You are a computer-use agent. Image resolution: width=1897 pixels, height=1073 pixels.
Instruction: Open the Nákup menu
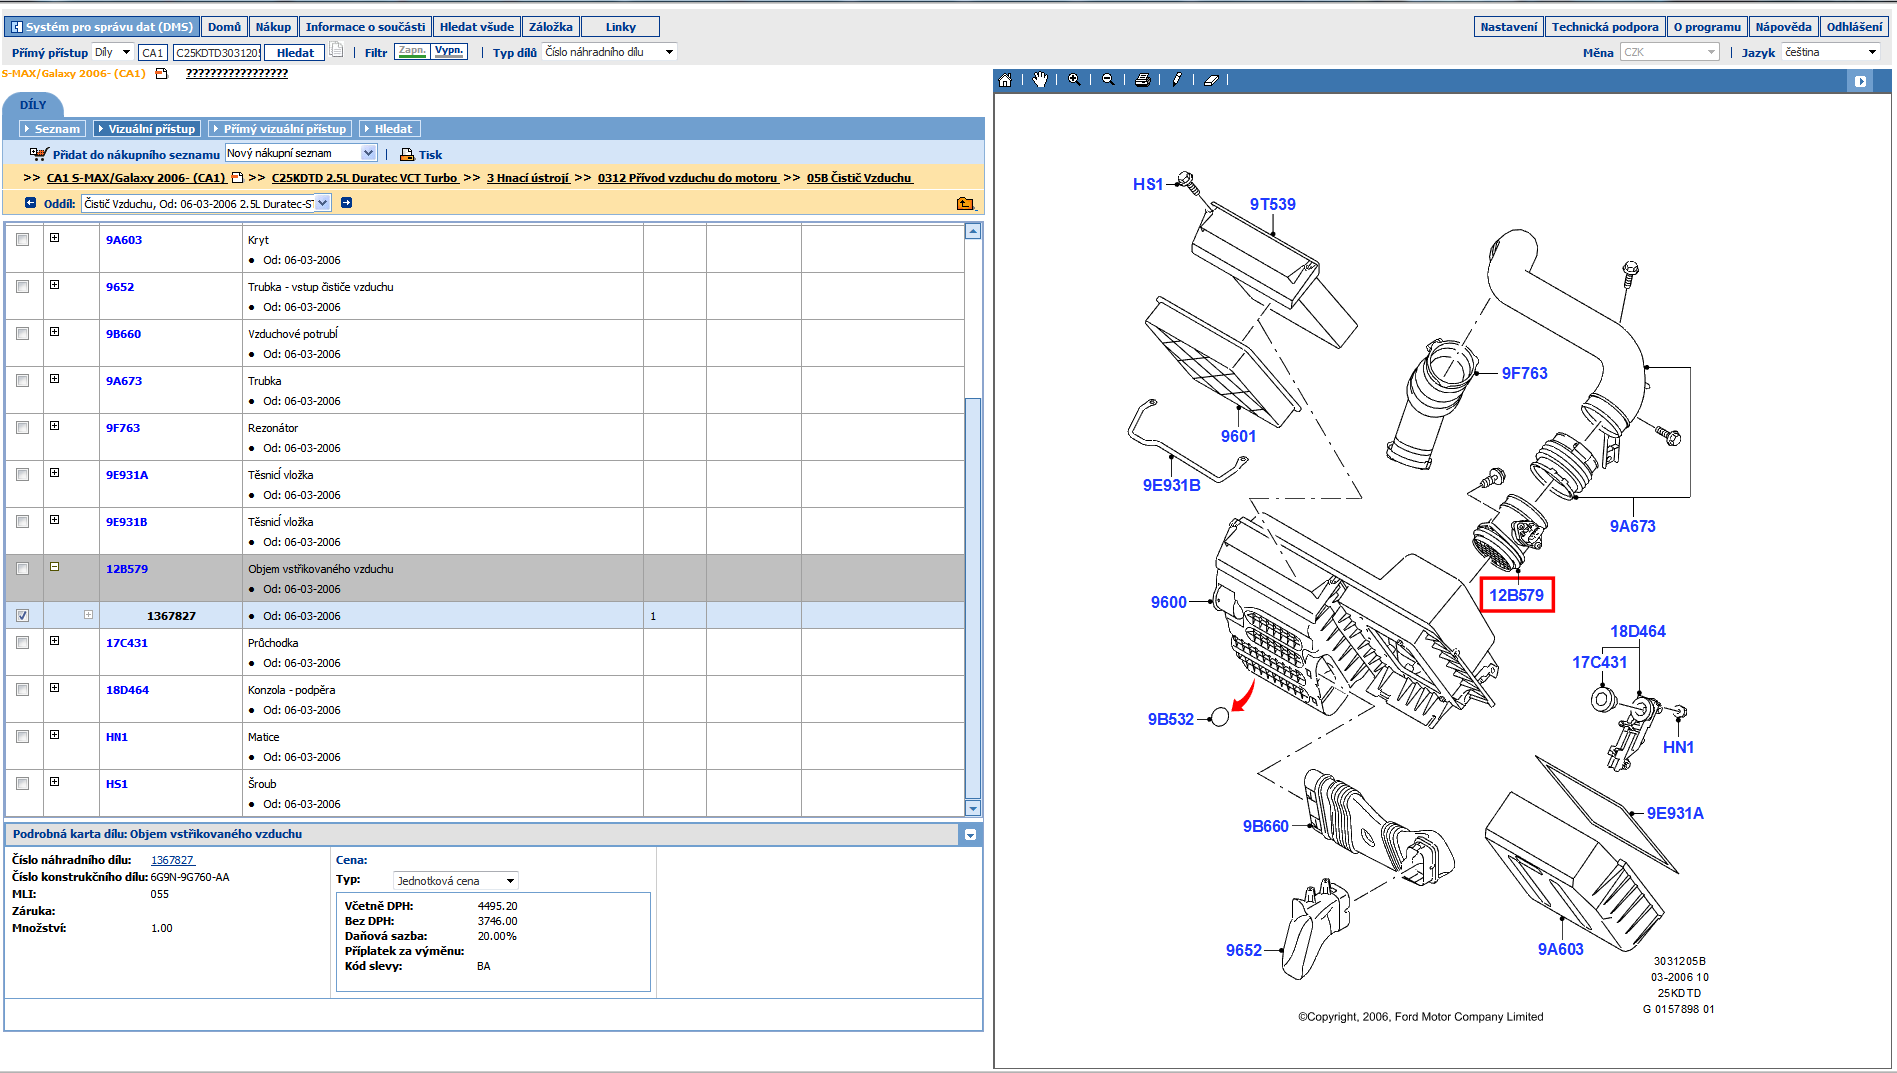coord(273,27)
